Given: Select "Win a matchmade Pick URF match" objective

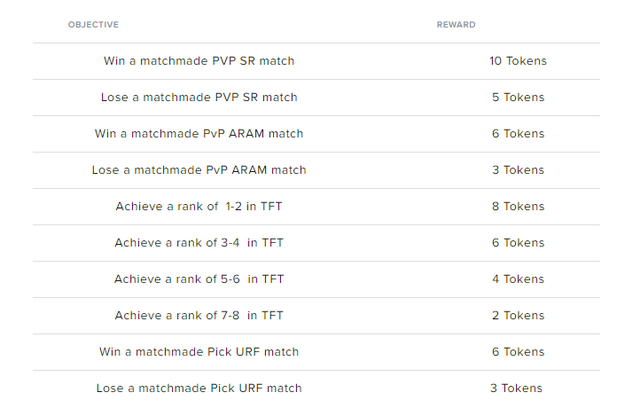Looking at the screenshot, I should tap(199, 352).
